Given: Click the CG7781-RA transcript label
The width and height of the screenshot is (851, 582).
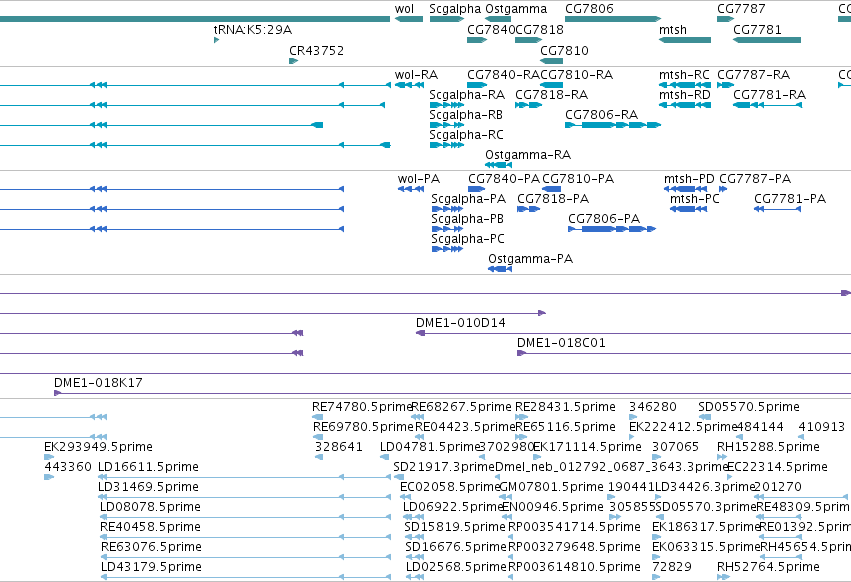Looking at the screenshot, I should (770, 95).
